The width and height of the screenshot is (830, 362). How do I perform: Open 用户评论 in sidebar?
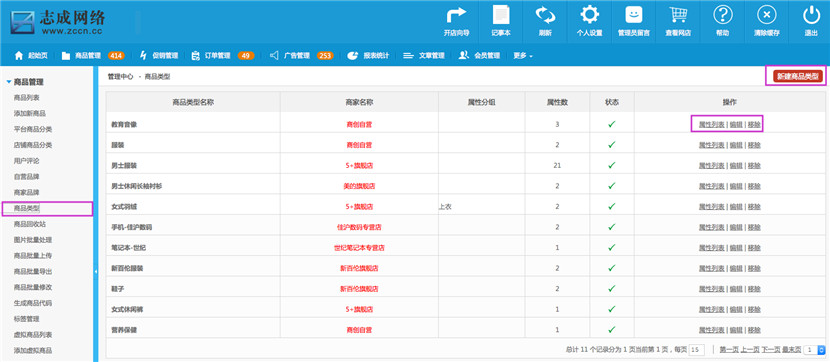26,161
